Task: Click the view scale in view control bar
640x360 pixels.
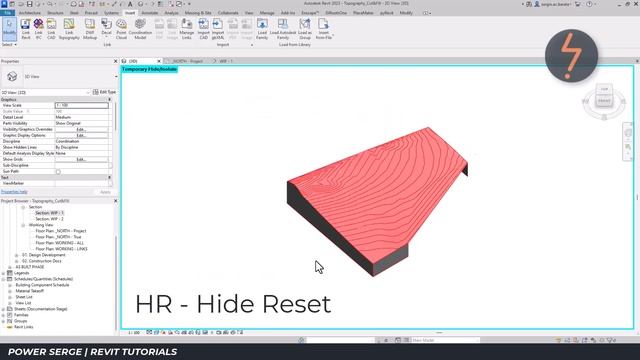Action: click(134, 333)
